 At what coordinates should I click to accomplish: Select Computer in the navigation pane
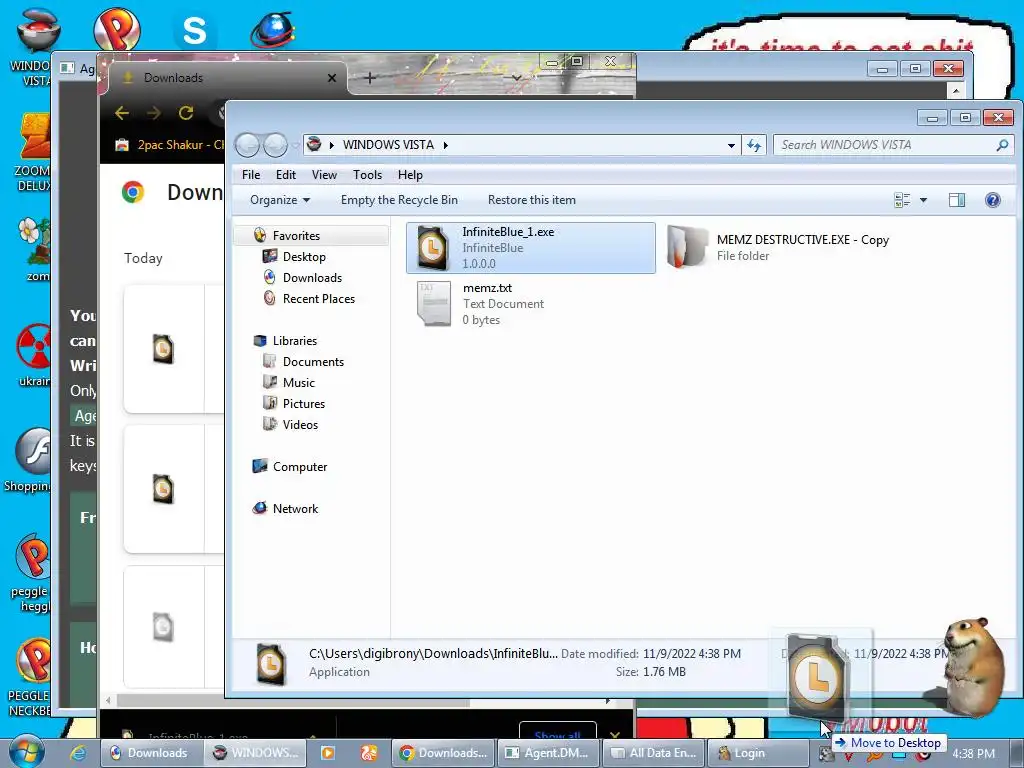pyautogui.click(x=300, y=467)
